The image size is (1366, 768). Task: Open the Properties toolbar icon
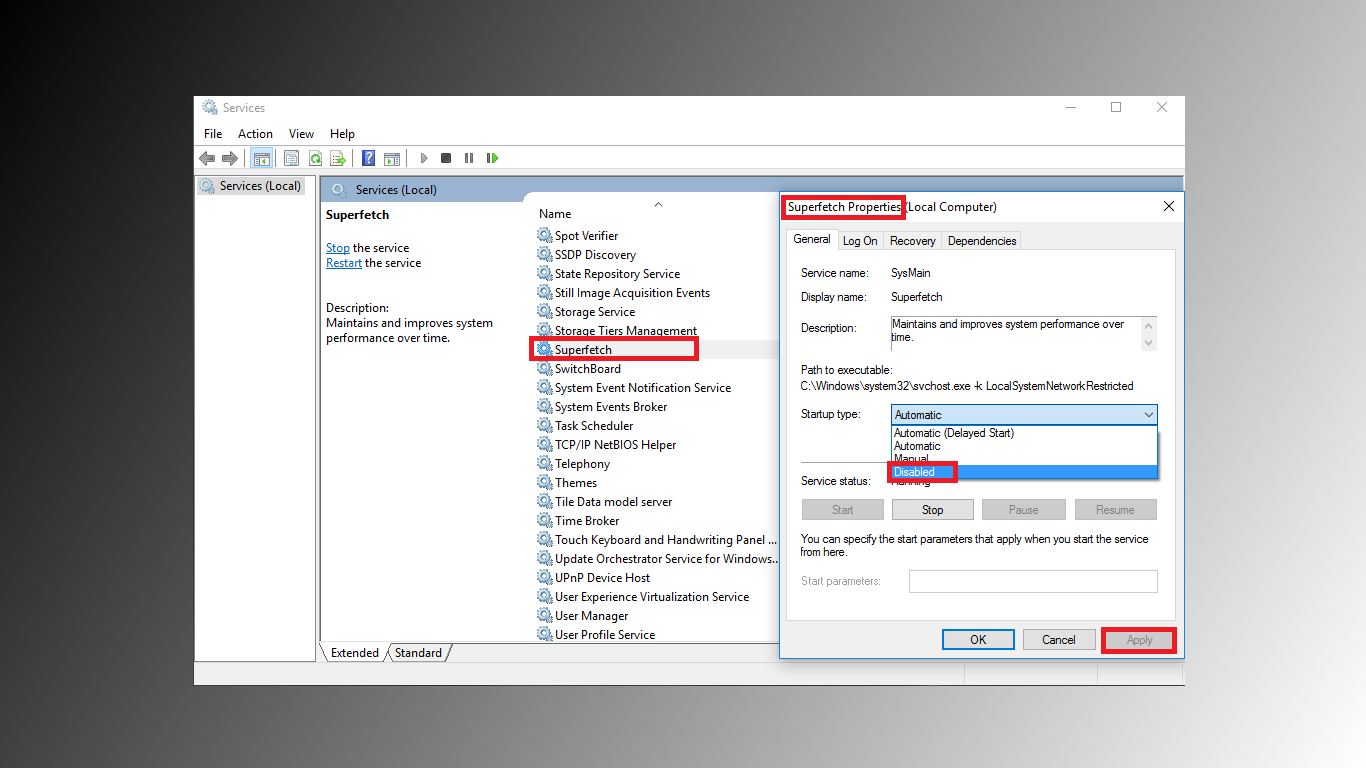point(291,158)
